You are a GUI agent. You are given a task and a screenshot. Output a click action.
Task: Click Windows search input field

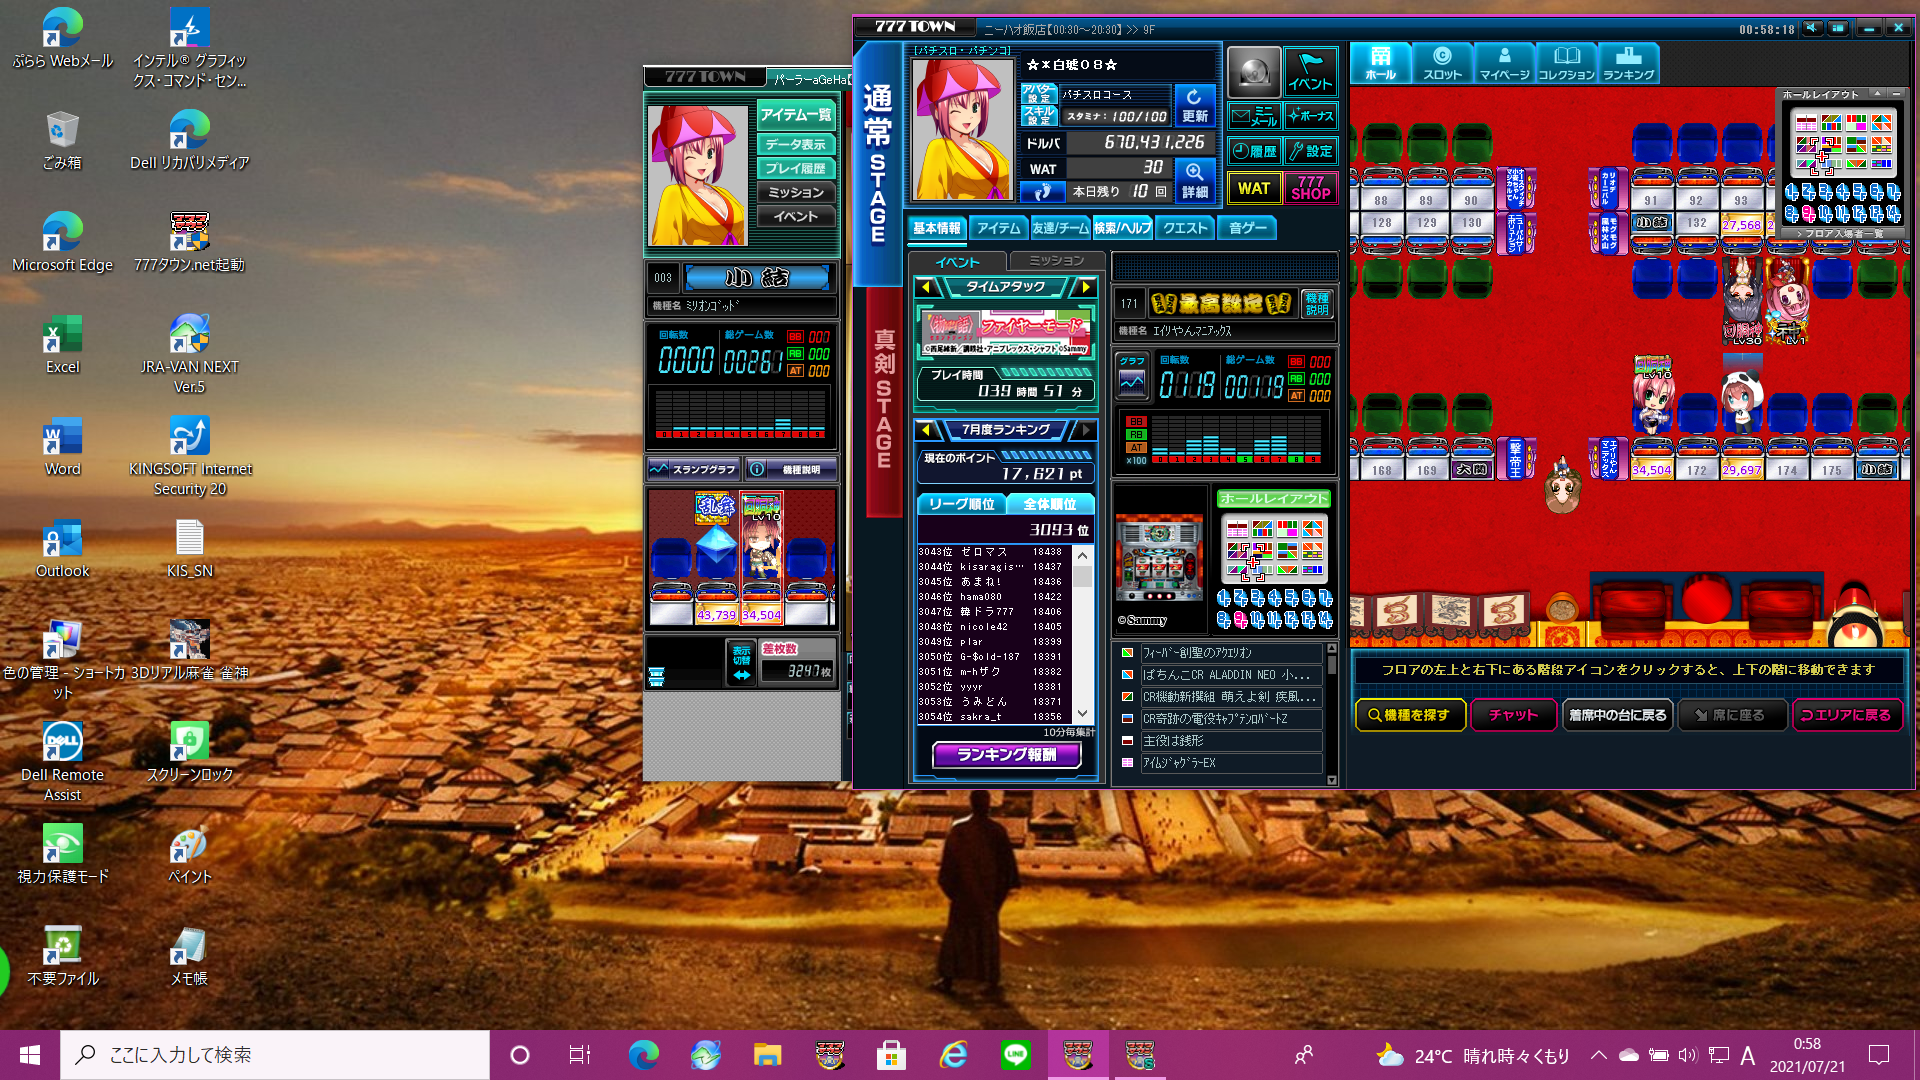click(x=275, y=1054)
